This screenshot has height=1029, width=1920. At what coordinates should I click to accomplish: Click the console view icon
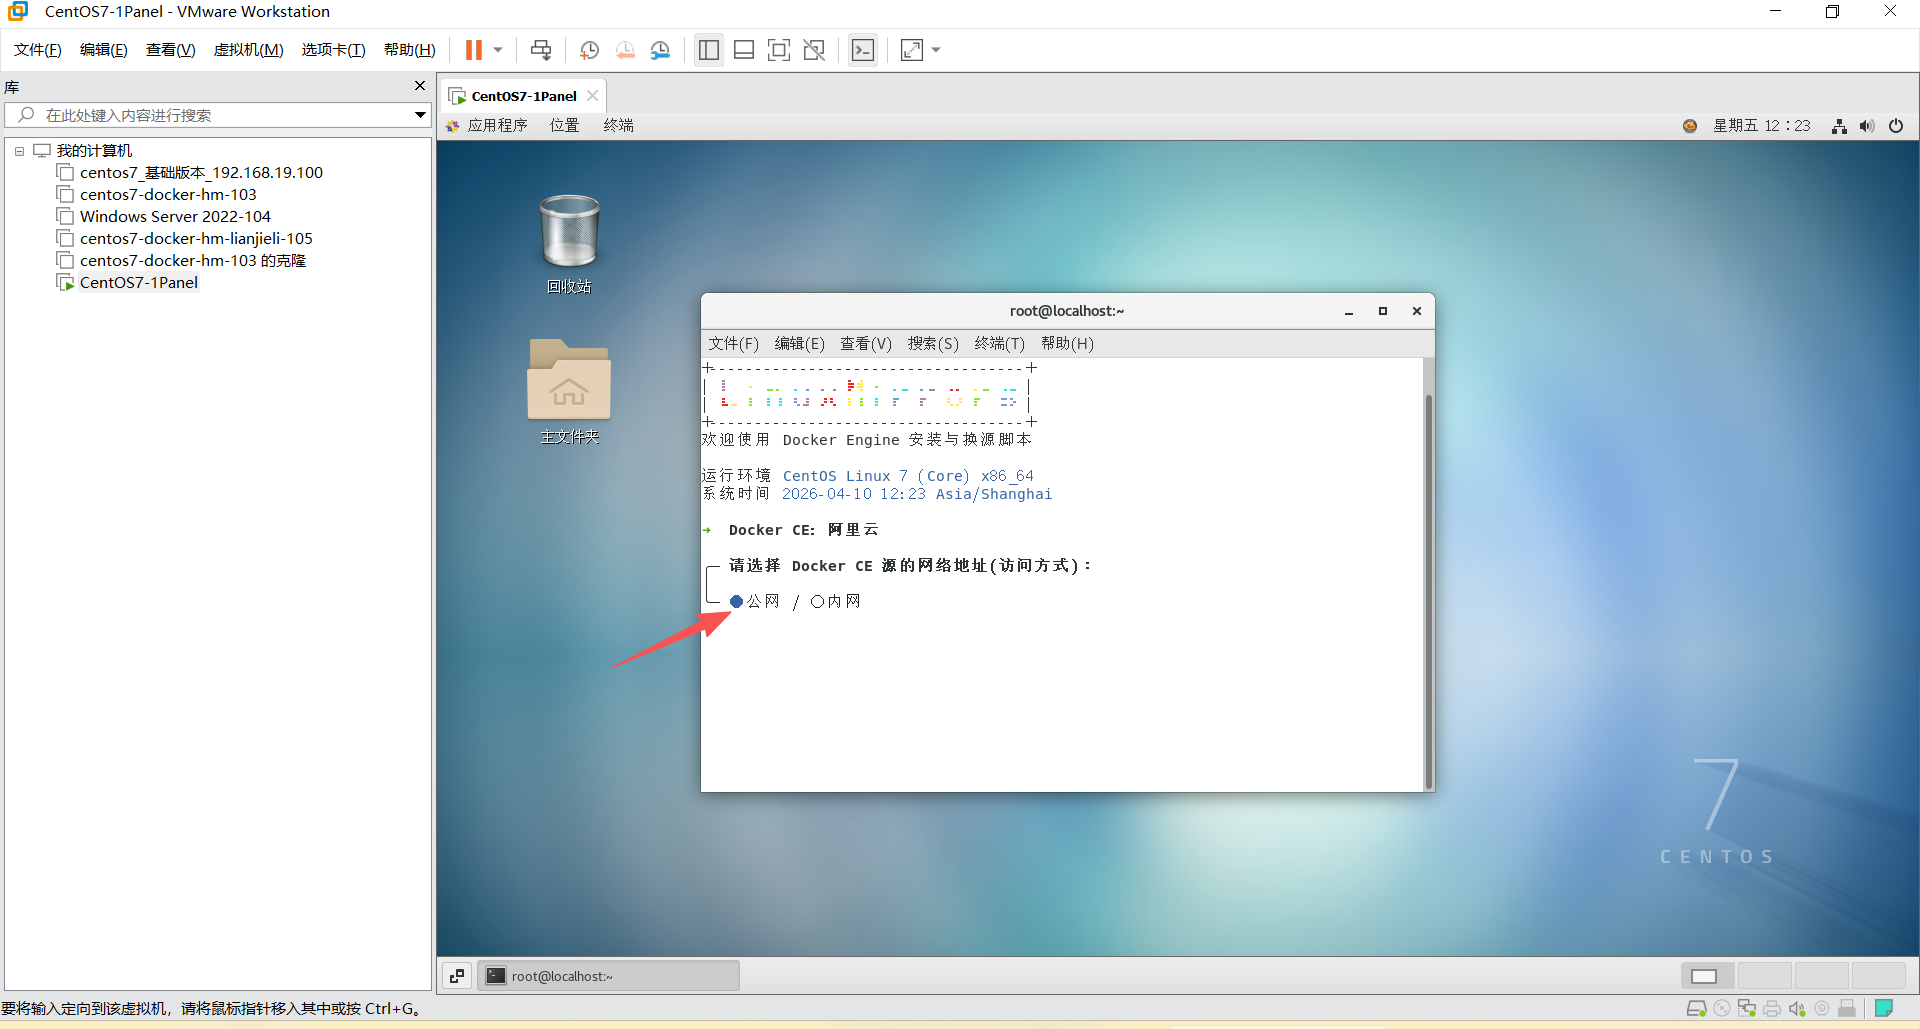[862, 50]
